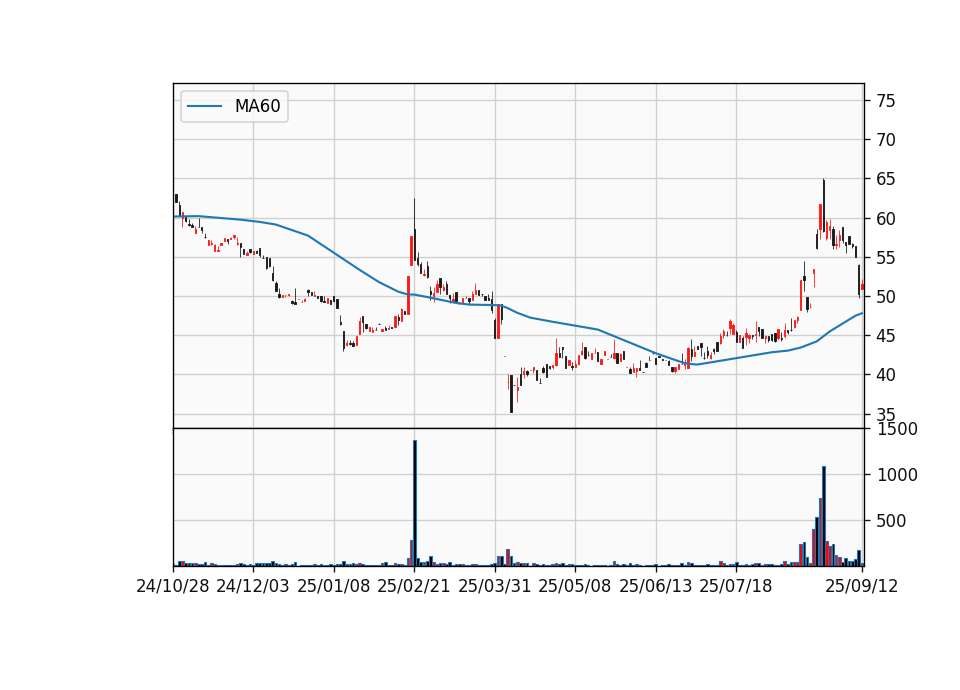The width and height of the screenshot is (960, 690).
Task: Click the 70 price axis label
Action: pyautogui.click(x=886, y=140)
